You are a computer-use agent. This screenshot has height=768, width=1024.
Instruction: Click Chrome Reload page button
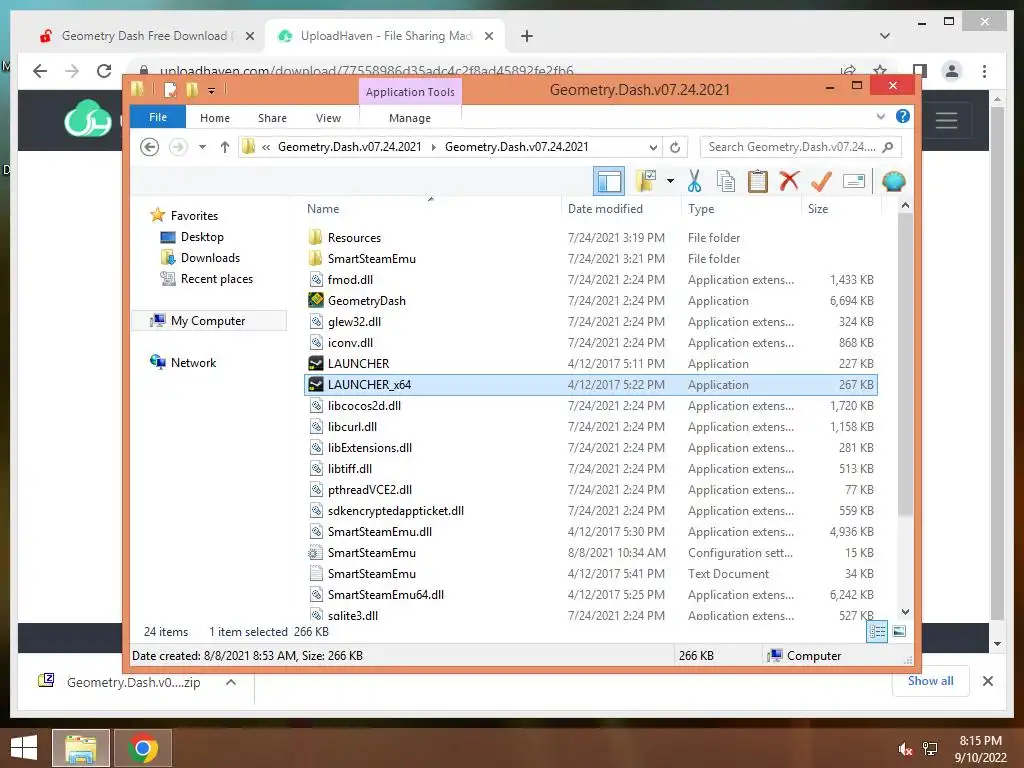(x=104, y=71)
